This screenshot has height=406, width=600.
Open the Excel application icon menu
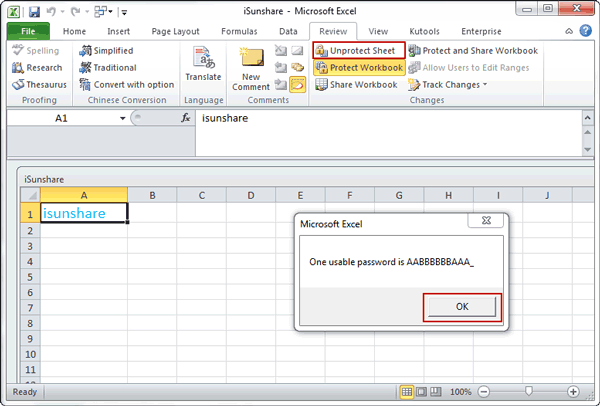[14, 12]
